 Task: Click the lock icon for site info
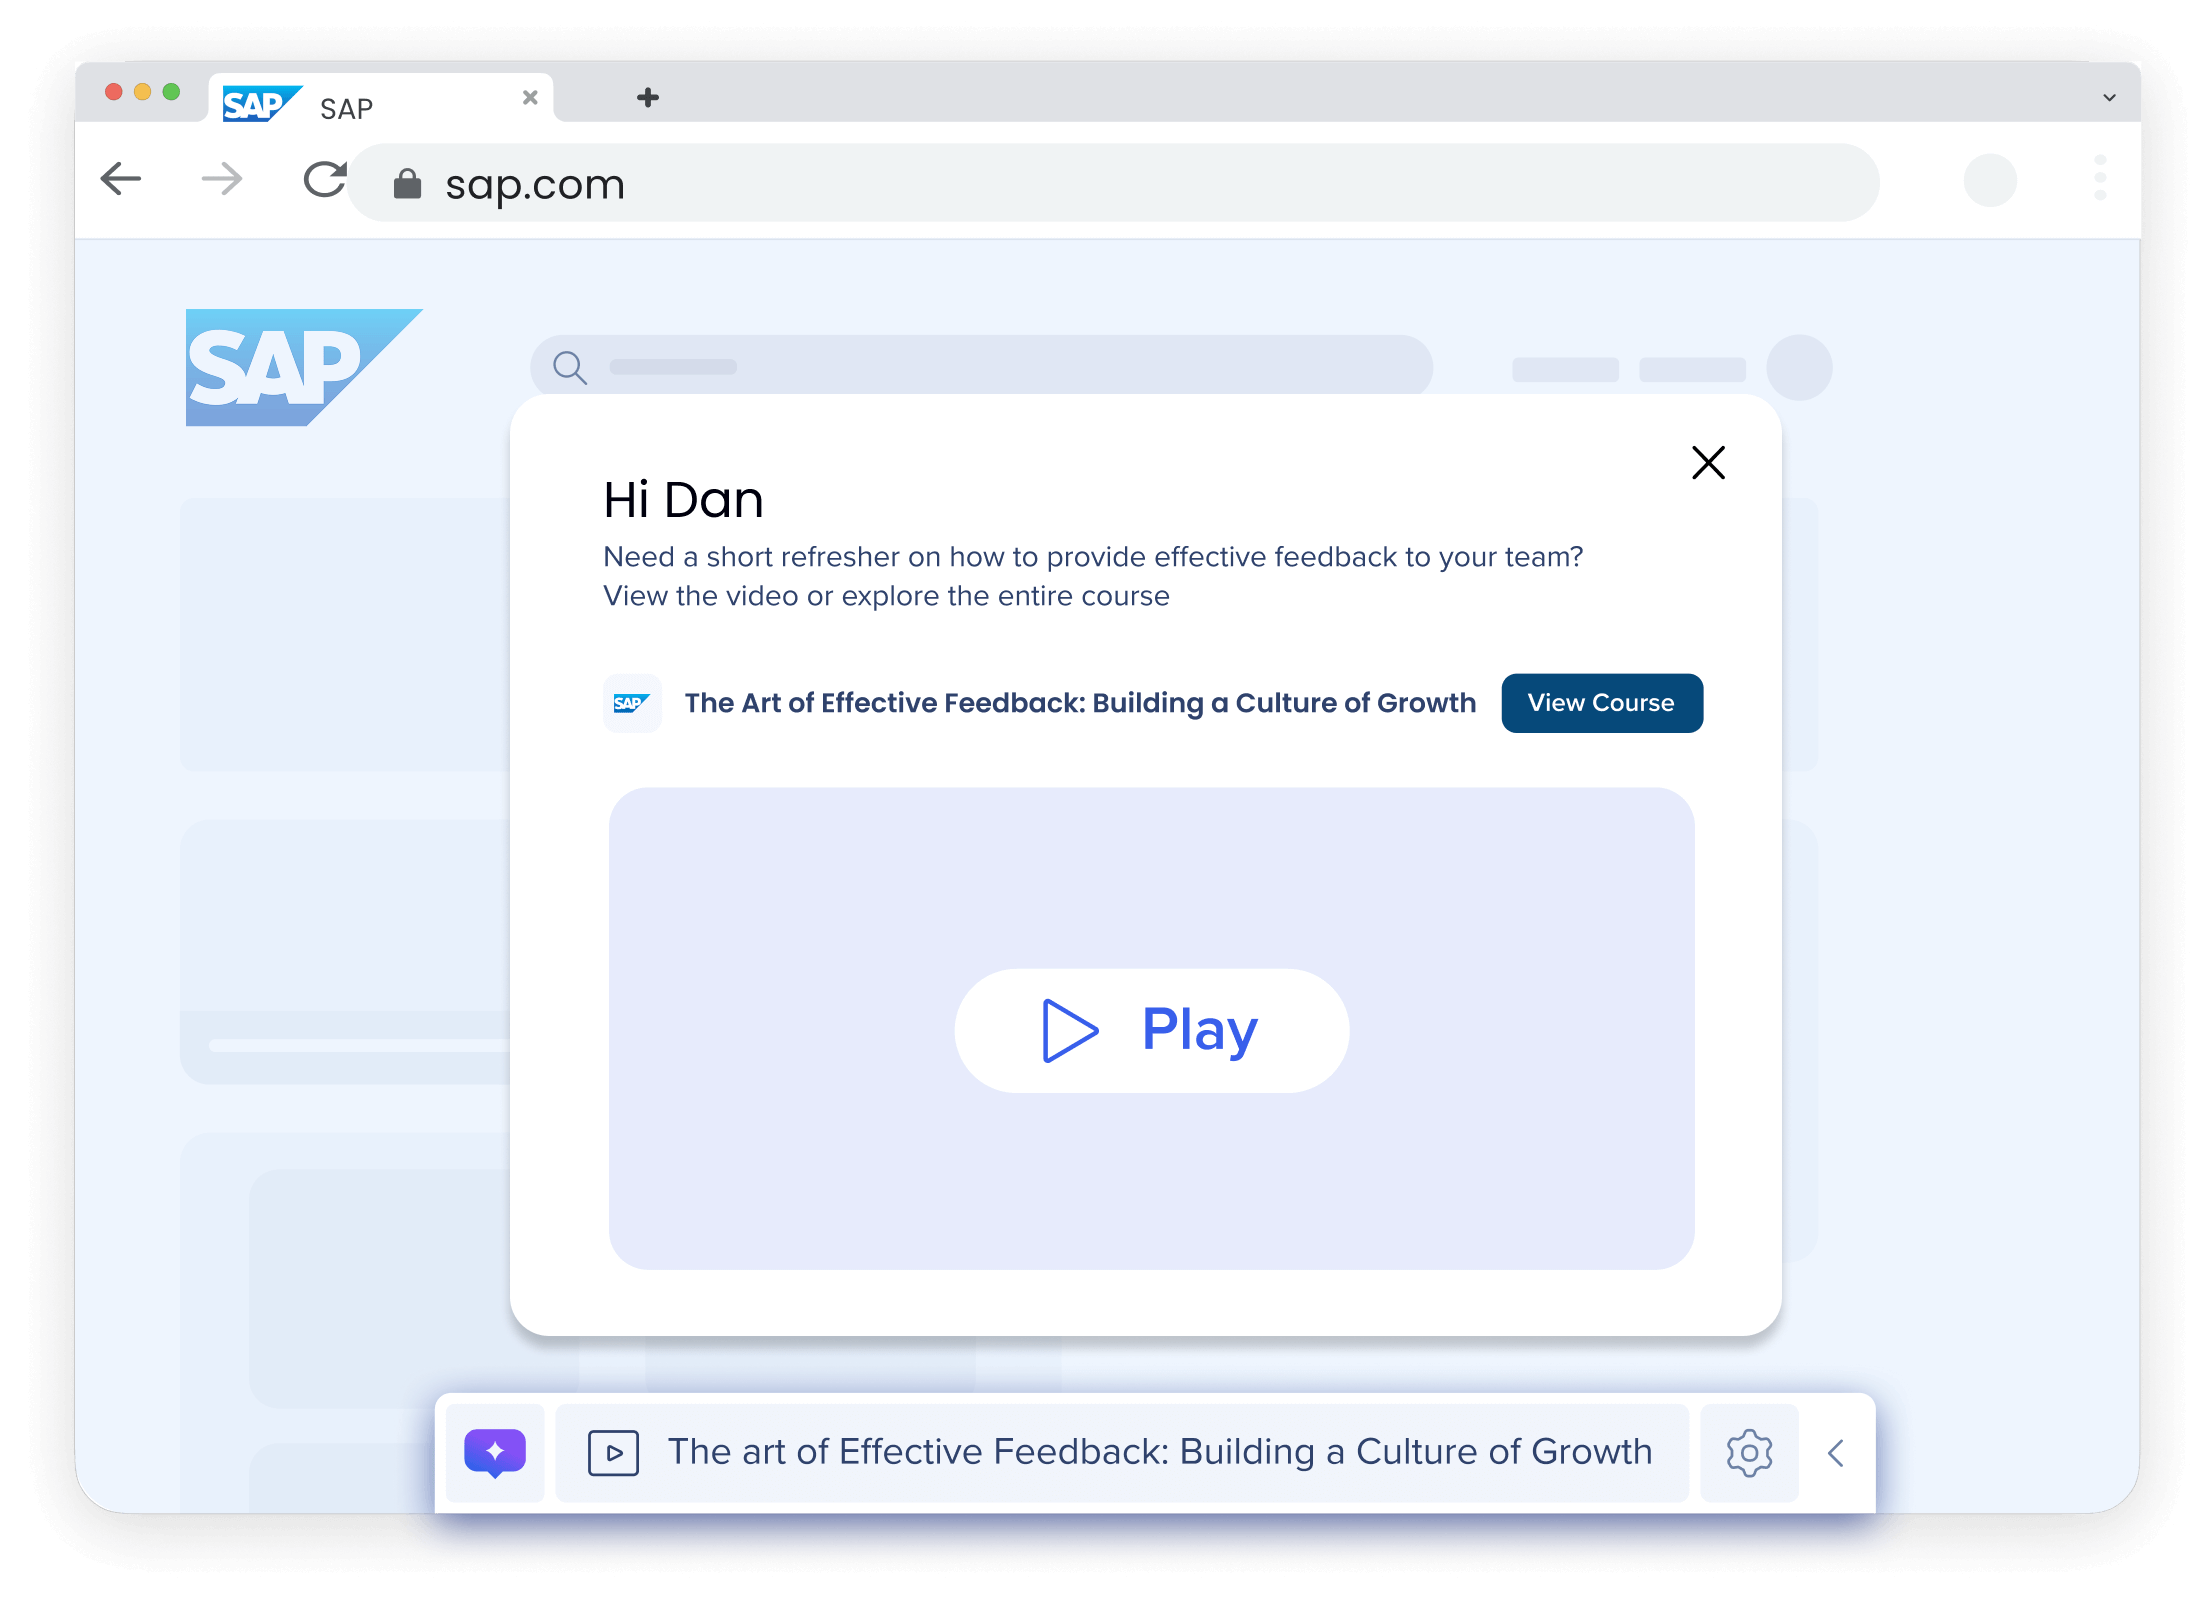point(407,182)
